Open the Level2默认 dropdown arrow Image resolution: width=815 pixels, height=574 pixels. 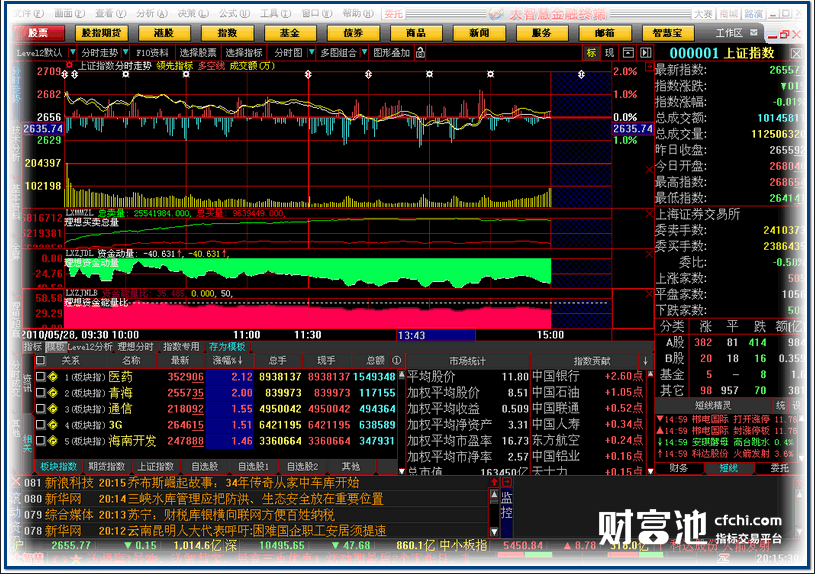73,53
